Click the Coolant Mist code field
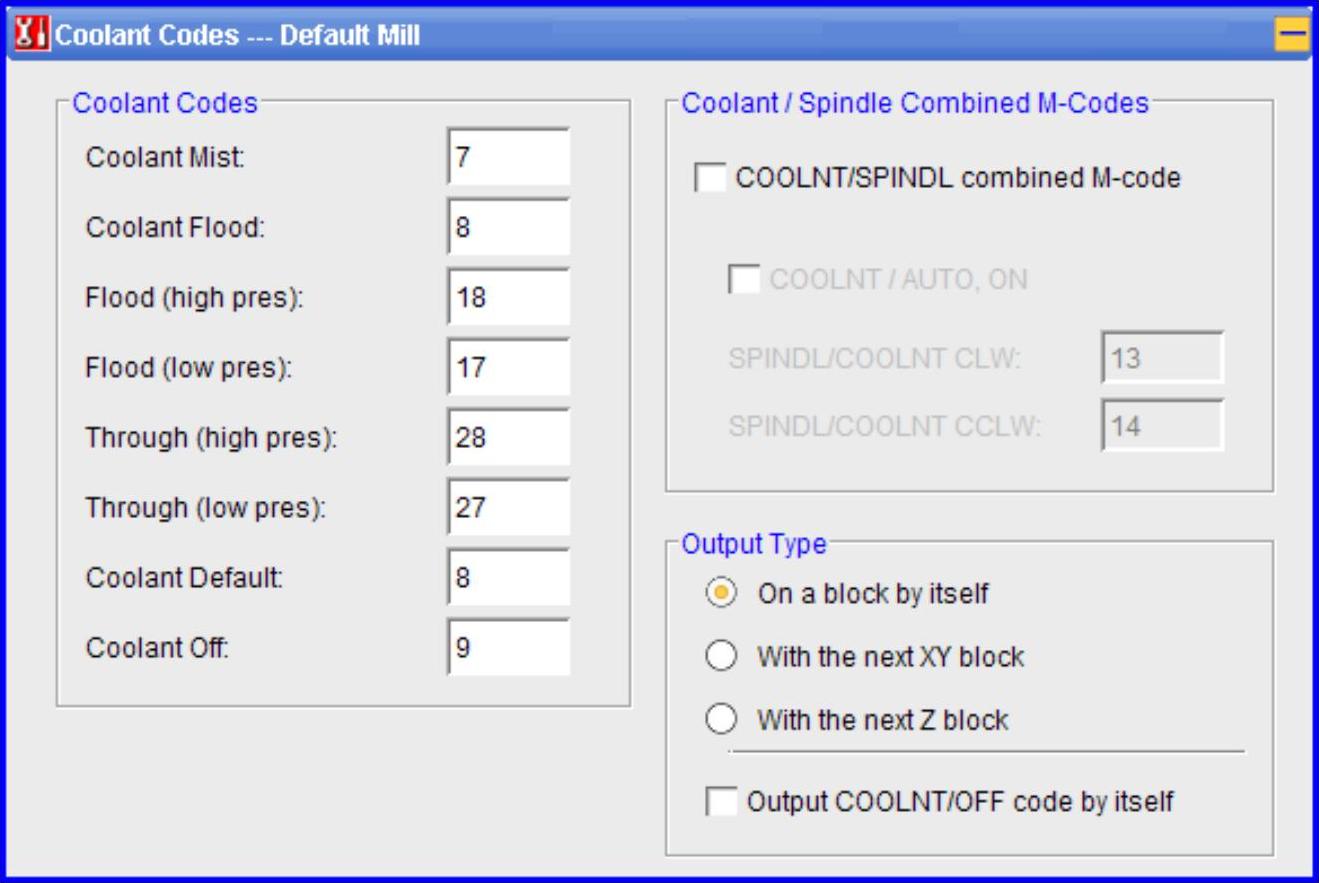1319x883 pixels. click(x=509, y=158)
